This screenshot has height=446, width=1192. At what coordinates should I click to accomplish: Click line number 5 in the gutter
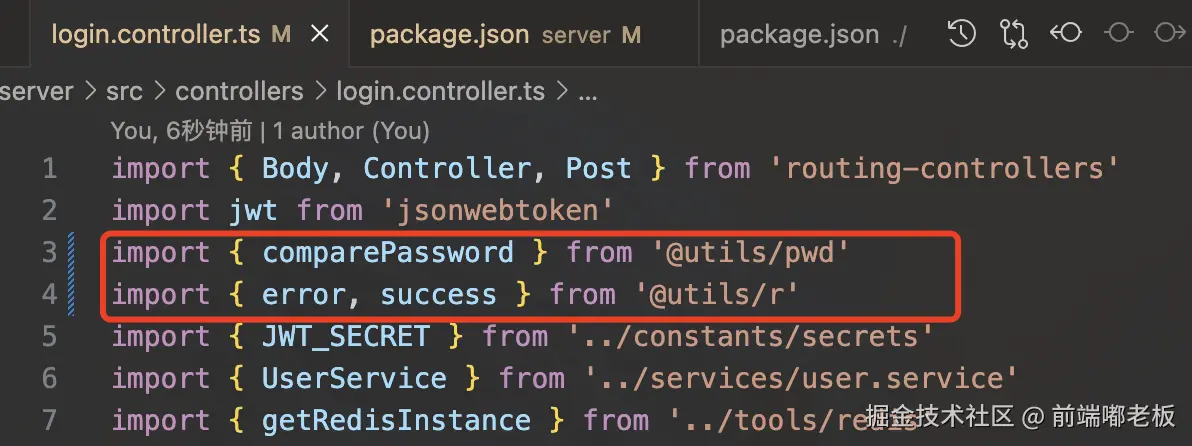49,336
